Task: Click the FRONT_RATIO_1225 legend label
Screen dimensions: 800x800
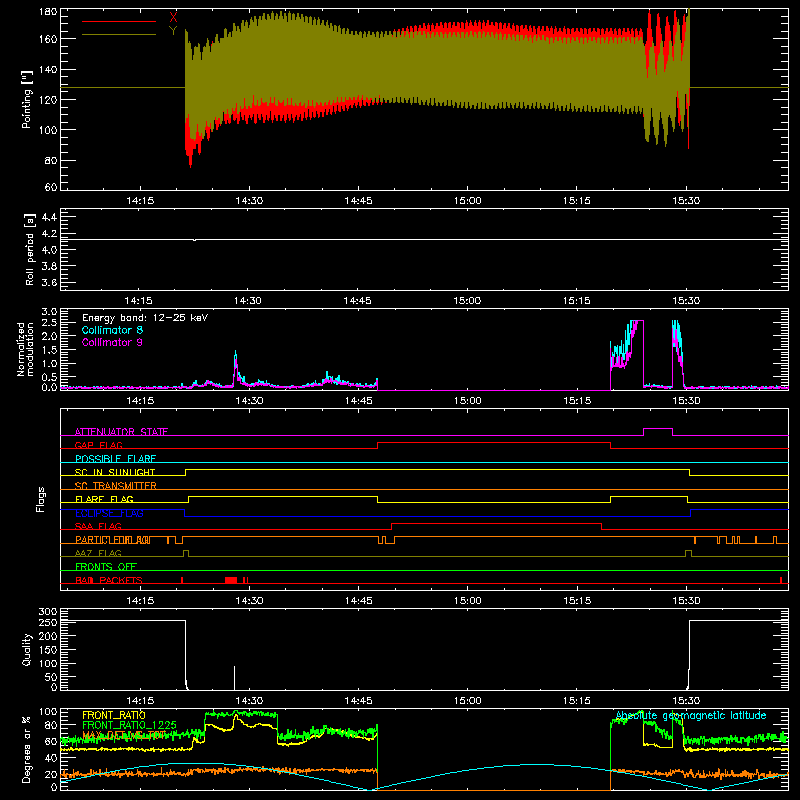Action: [130, 725]
